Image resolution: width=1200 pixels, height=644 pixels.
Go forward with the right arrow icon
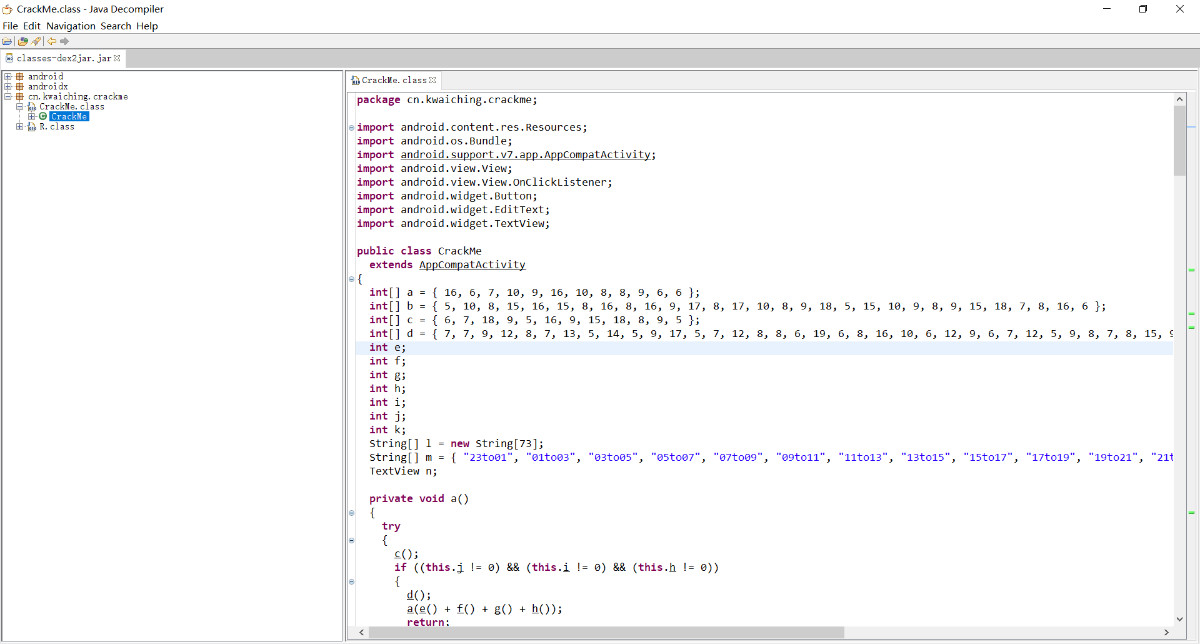[x=64, y=41]
